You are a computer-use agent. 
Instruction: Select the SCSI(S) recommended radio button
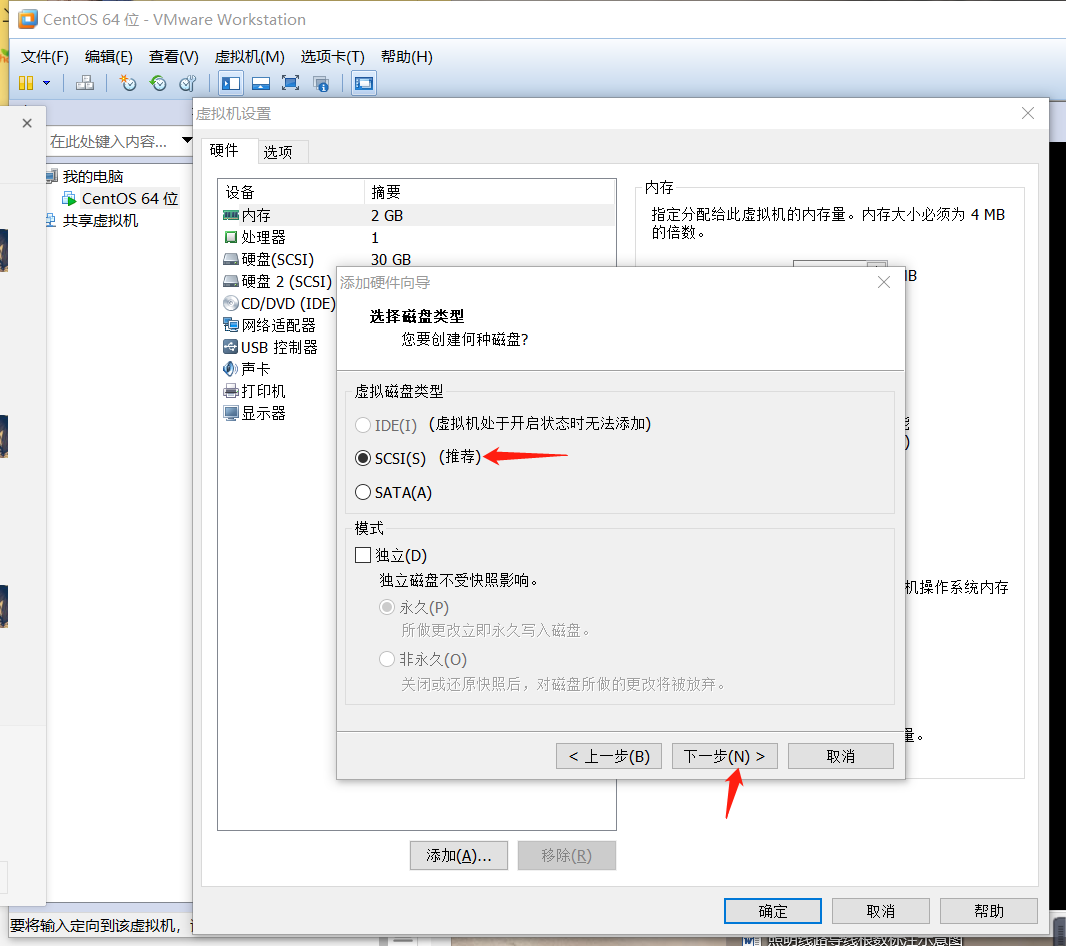pyautogui.click(x=363, y=458)
